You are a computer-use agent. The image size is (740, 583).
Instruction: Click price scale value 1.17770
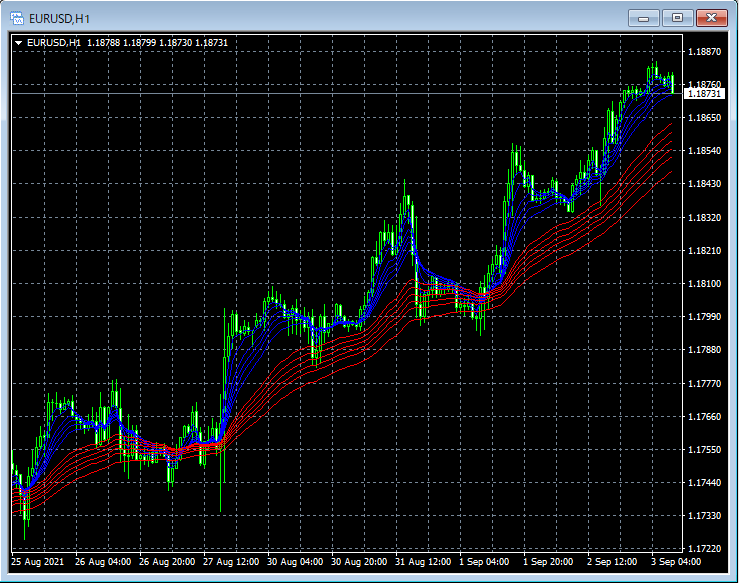705,383
